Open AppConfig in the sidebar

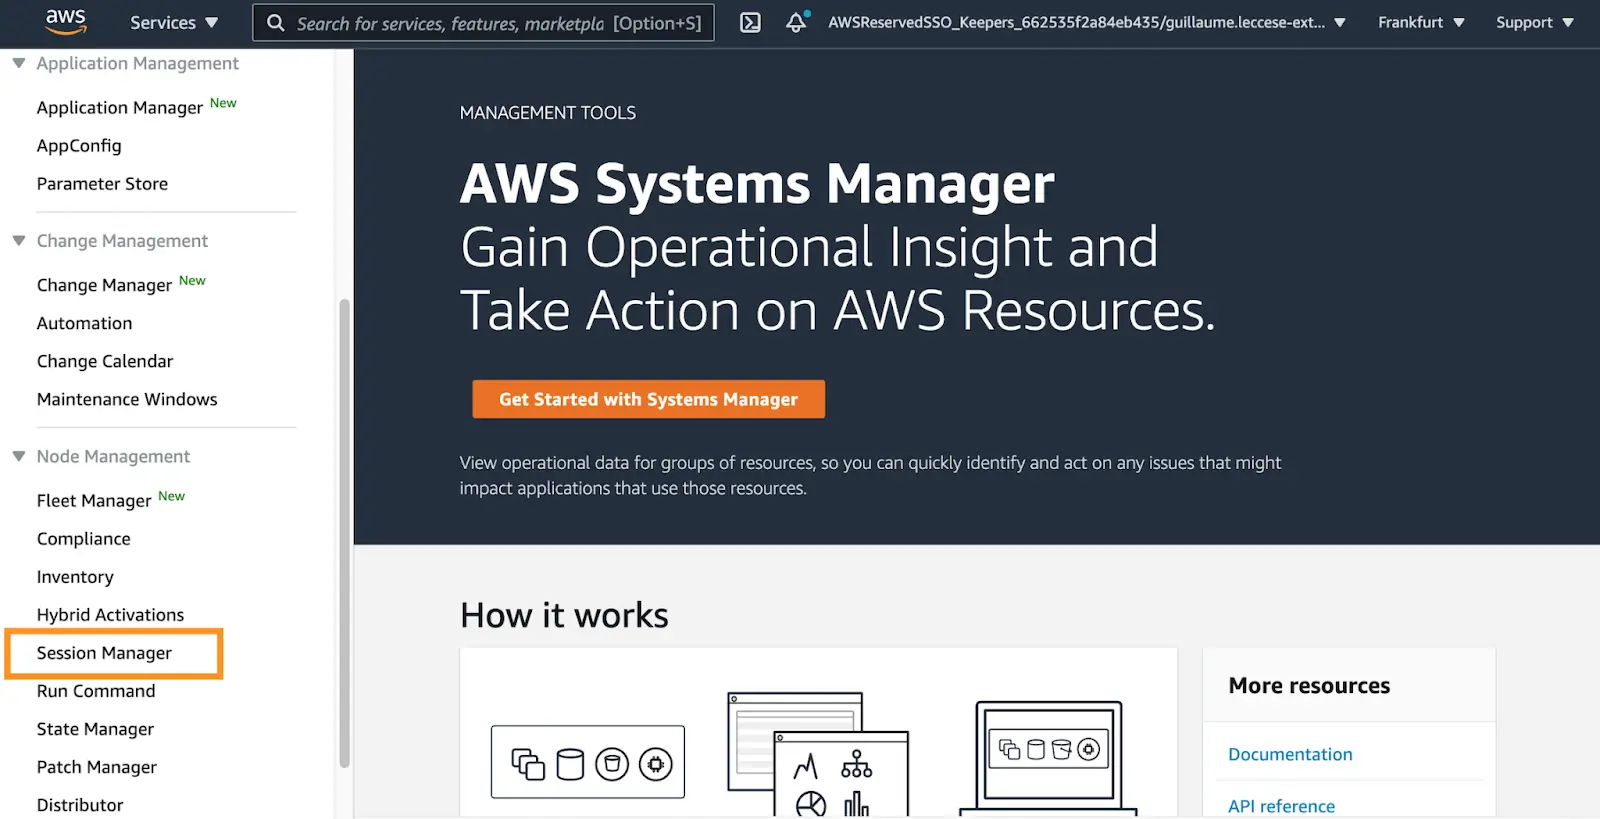[x=79, y=146]
